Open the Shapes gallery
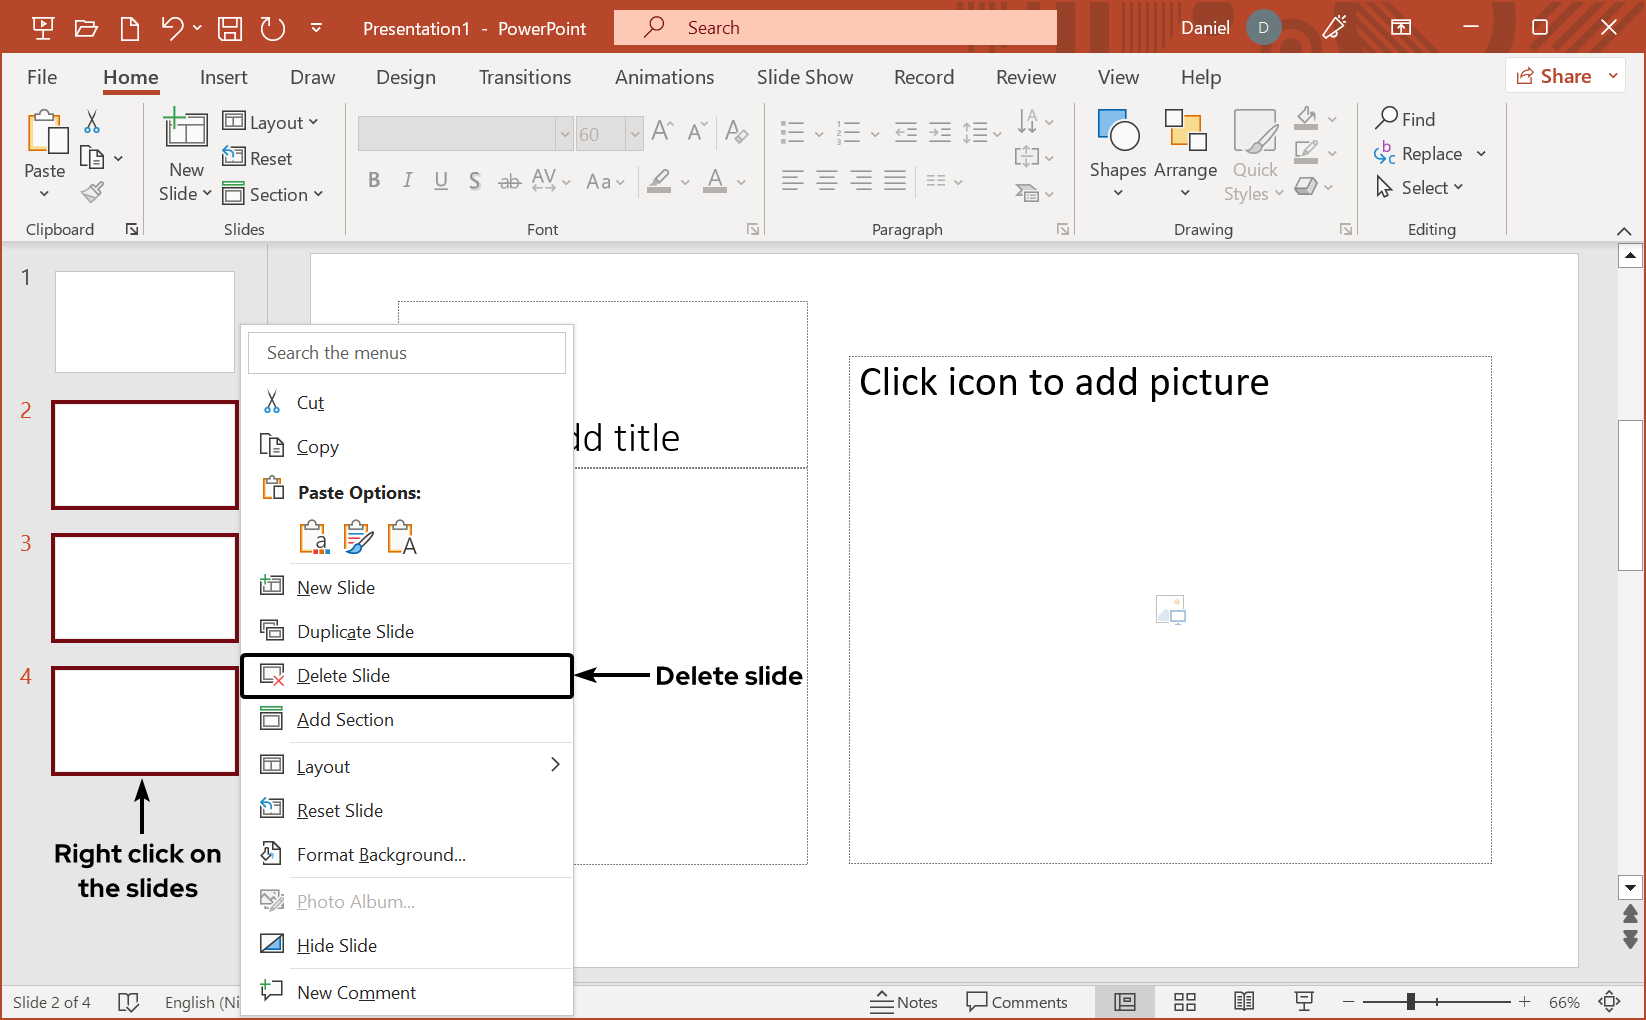The height and width of the screenshot is (1020, 1646). point(1117,150)
